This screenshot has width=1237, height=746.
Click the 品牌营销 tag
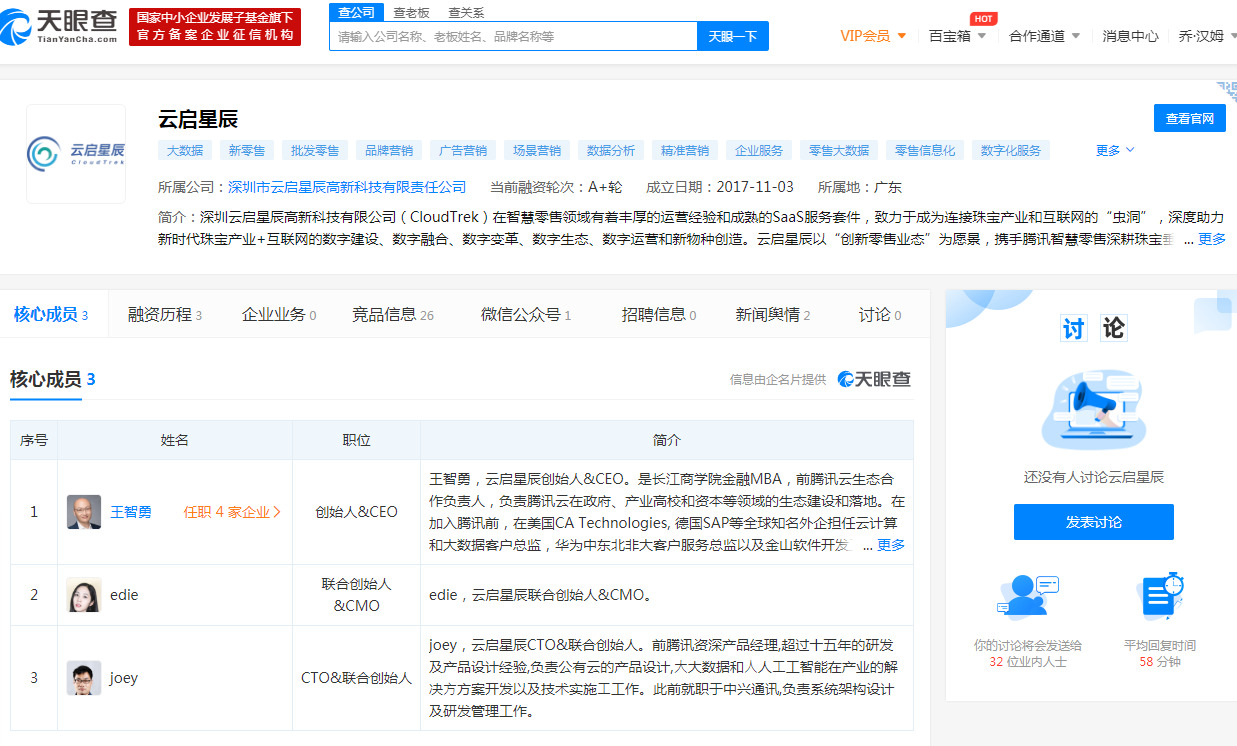click(x=389, y=151)
